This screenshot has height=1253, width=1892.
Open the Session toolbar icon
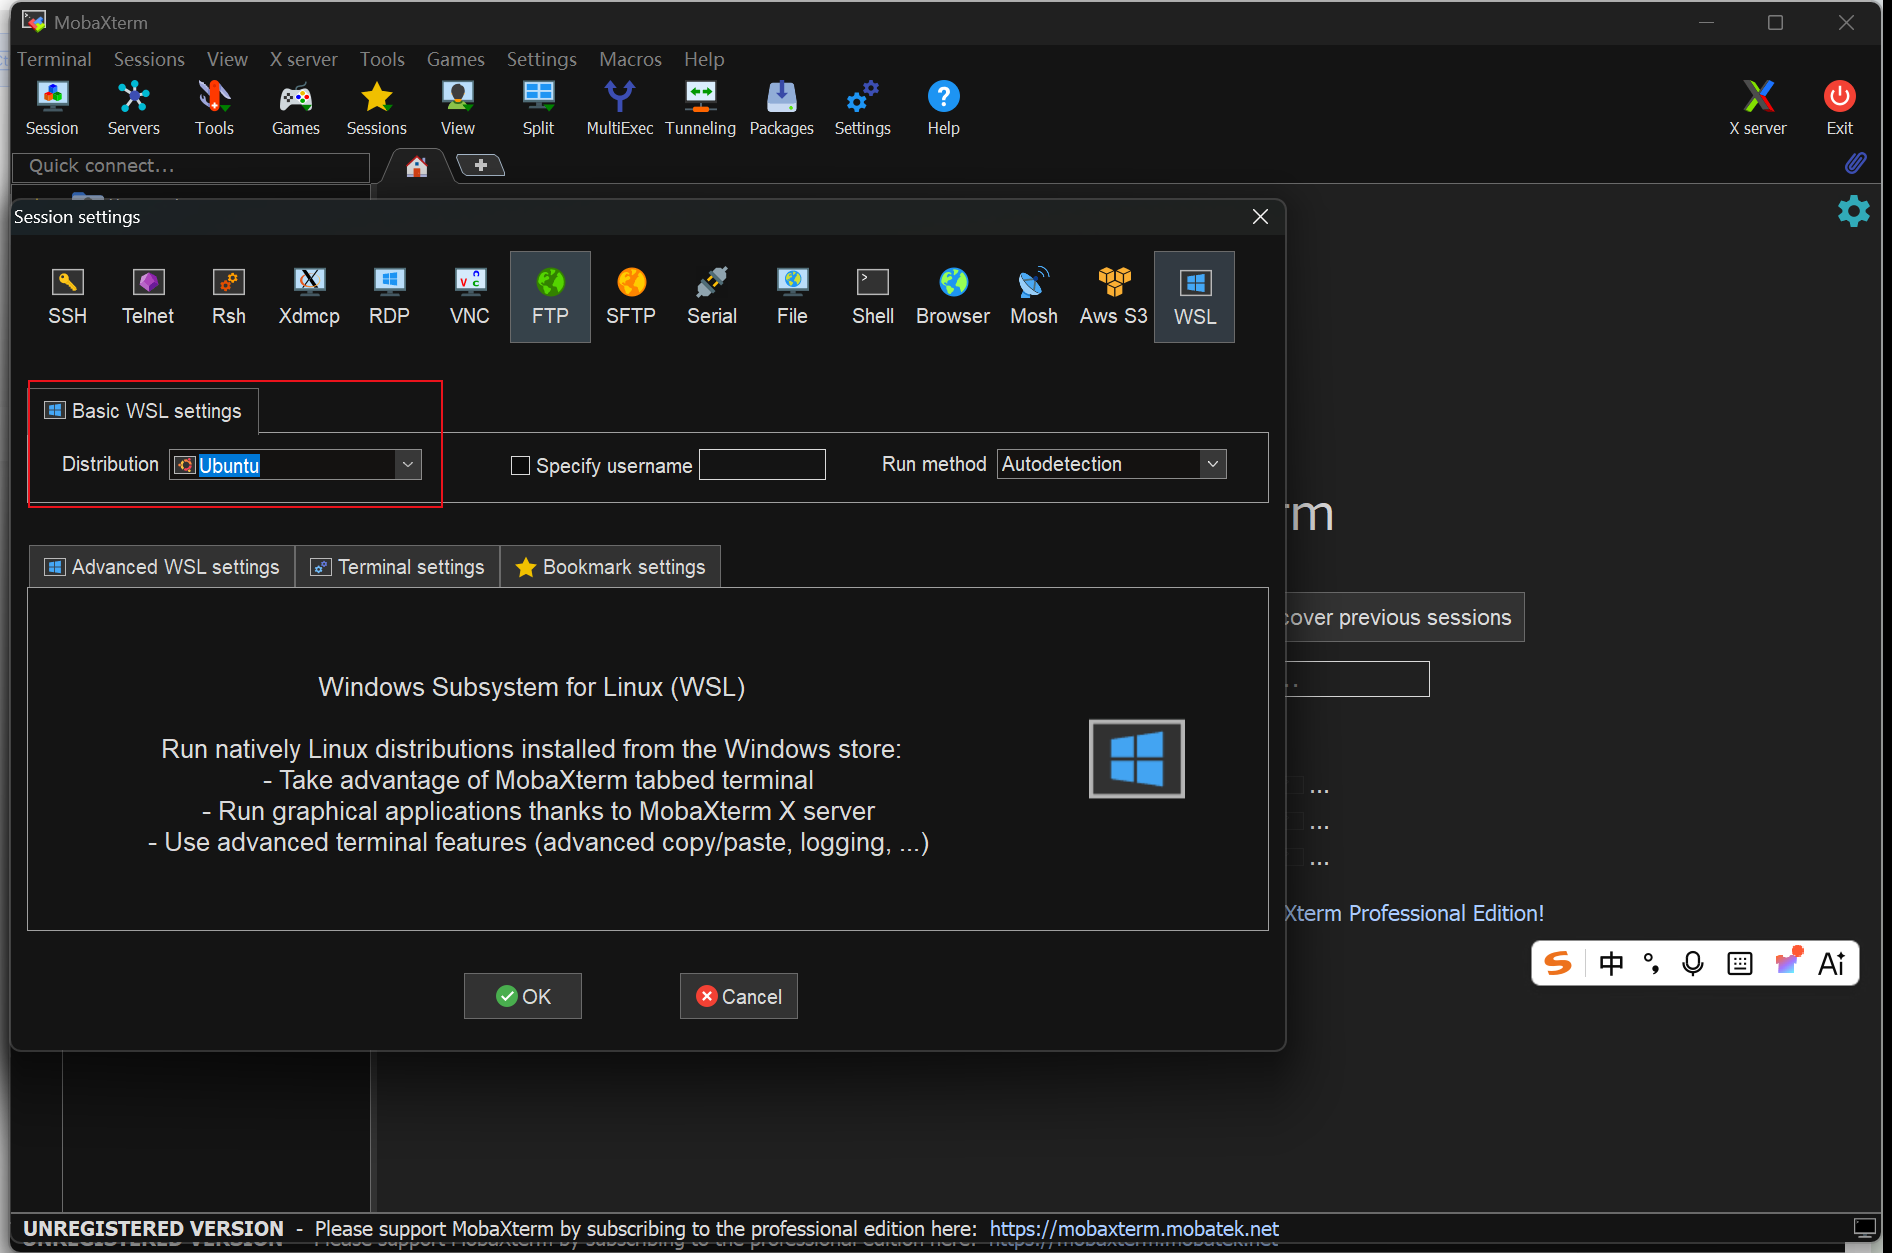click(52, 108)
